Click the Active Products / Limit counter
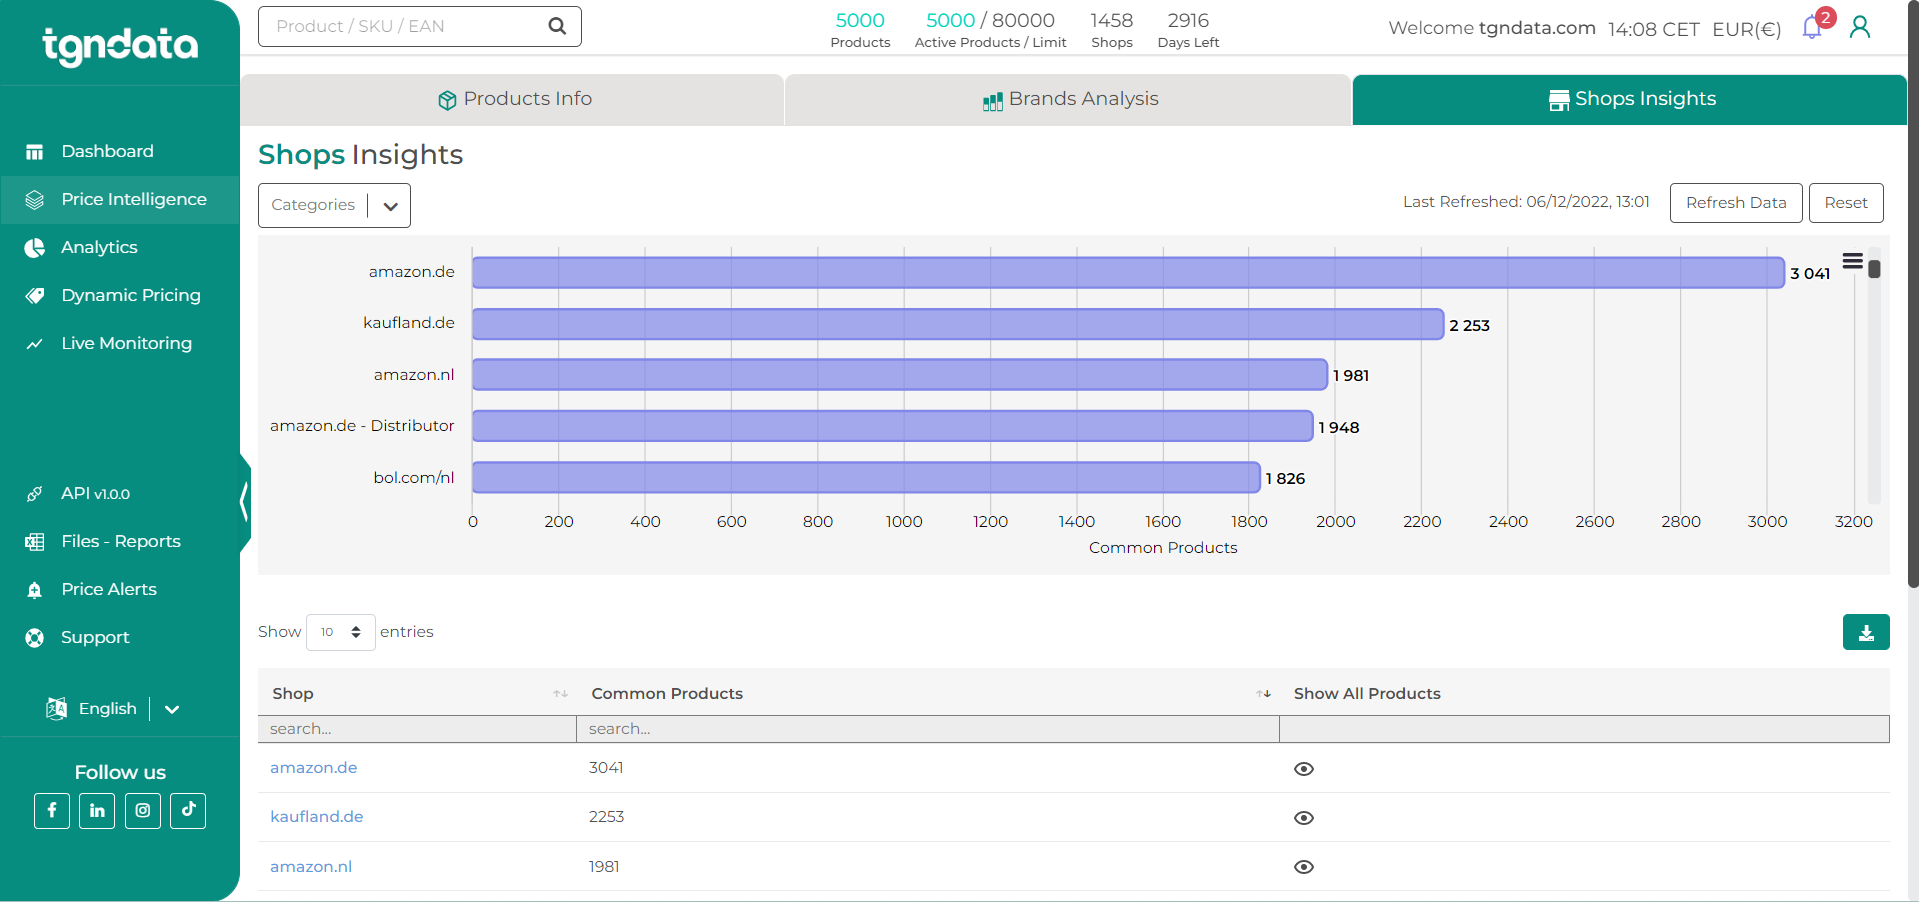Viewport: 1919px width, 902px height. (x=990, y=30)
